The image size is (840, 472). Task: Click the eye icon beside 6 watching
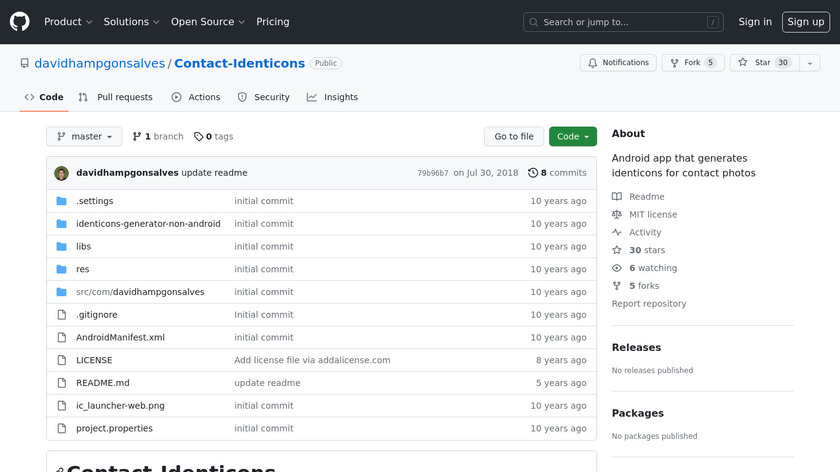tap(617, 268)
